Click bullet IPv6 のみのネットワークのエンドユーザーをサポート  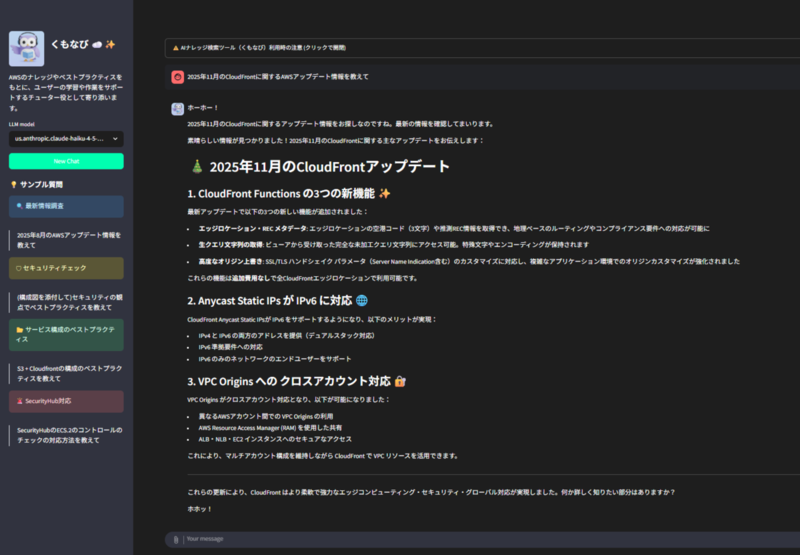275,359
